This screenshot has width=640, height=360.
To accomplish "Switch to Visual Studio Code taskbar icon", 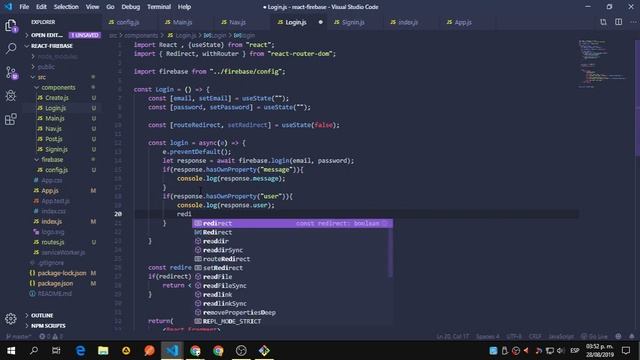I will click(172, 351).
